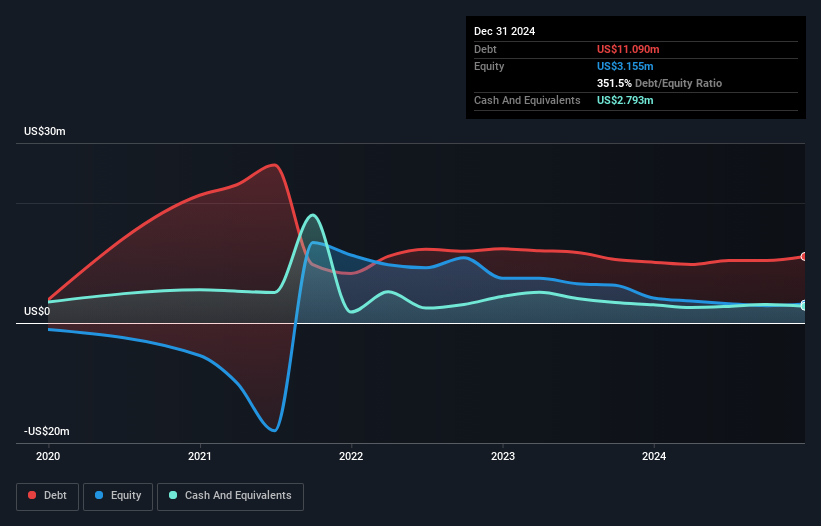The height and width of the screenshot is (526, 821).
Task: Click the mid-2021 debt line peak
Action: 274,165
